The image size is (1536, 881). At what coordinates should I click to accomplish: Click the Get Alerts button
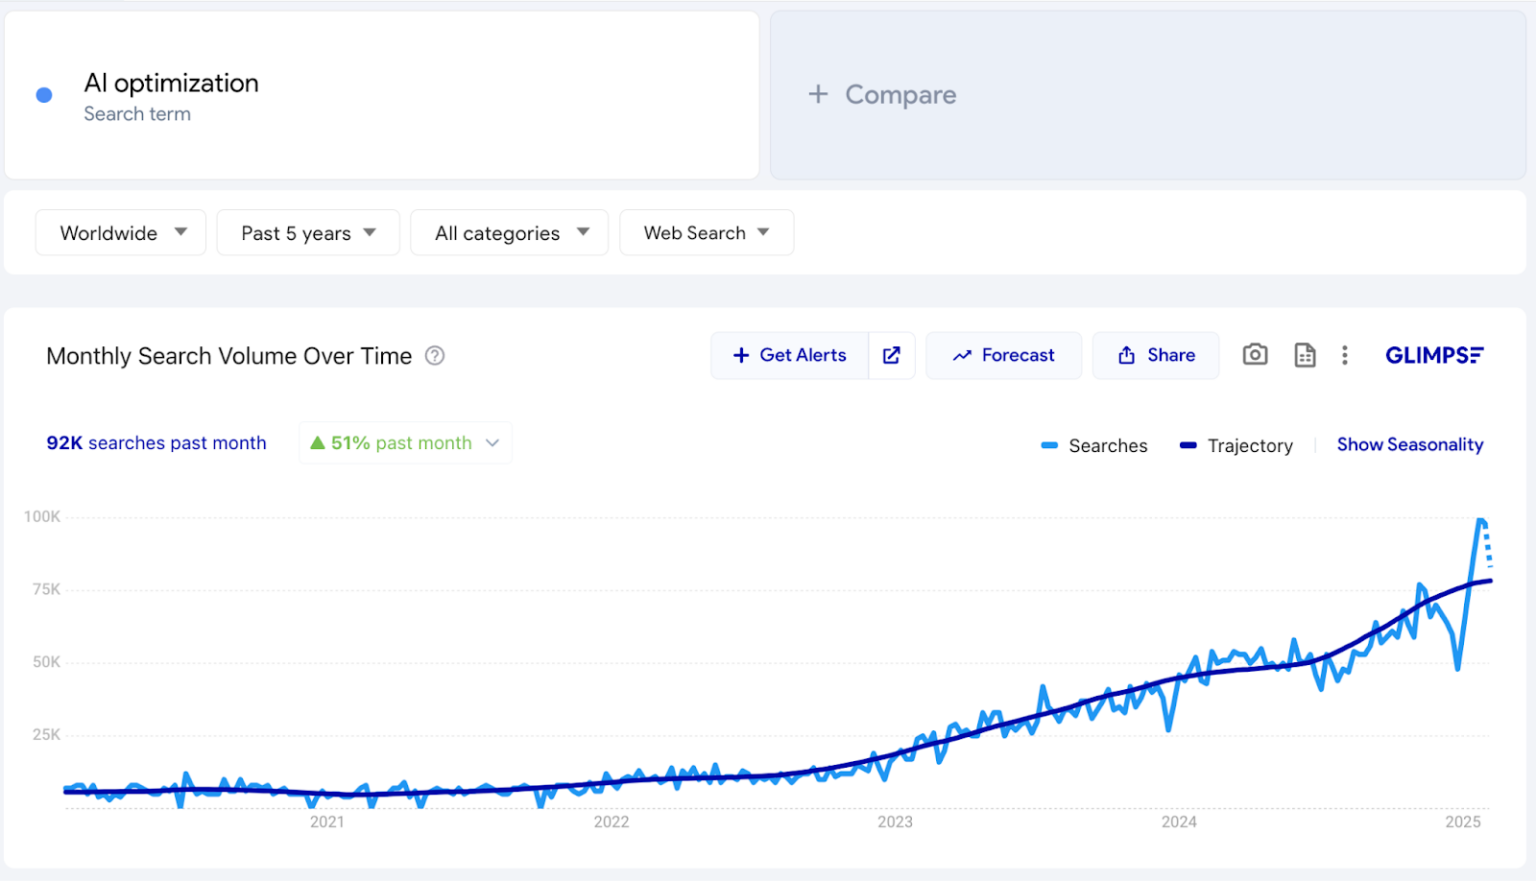790,355
